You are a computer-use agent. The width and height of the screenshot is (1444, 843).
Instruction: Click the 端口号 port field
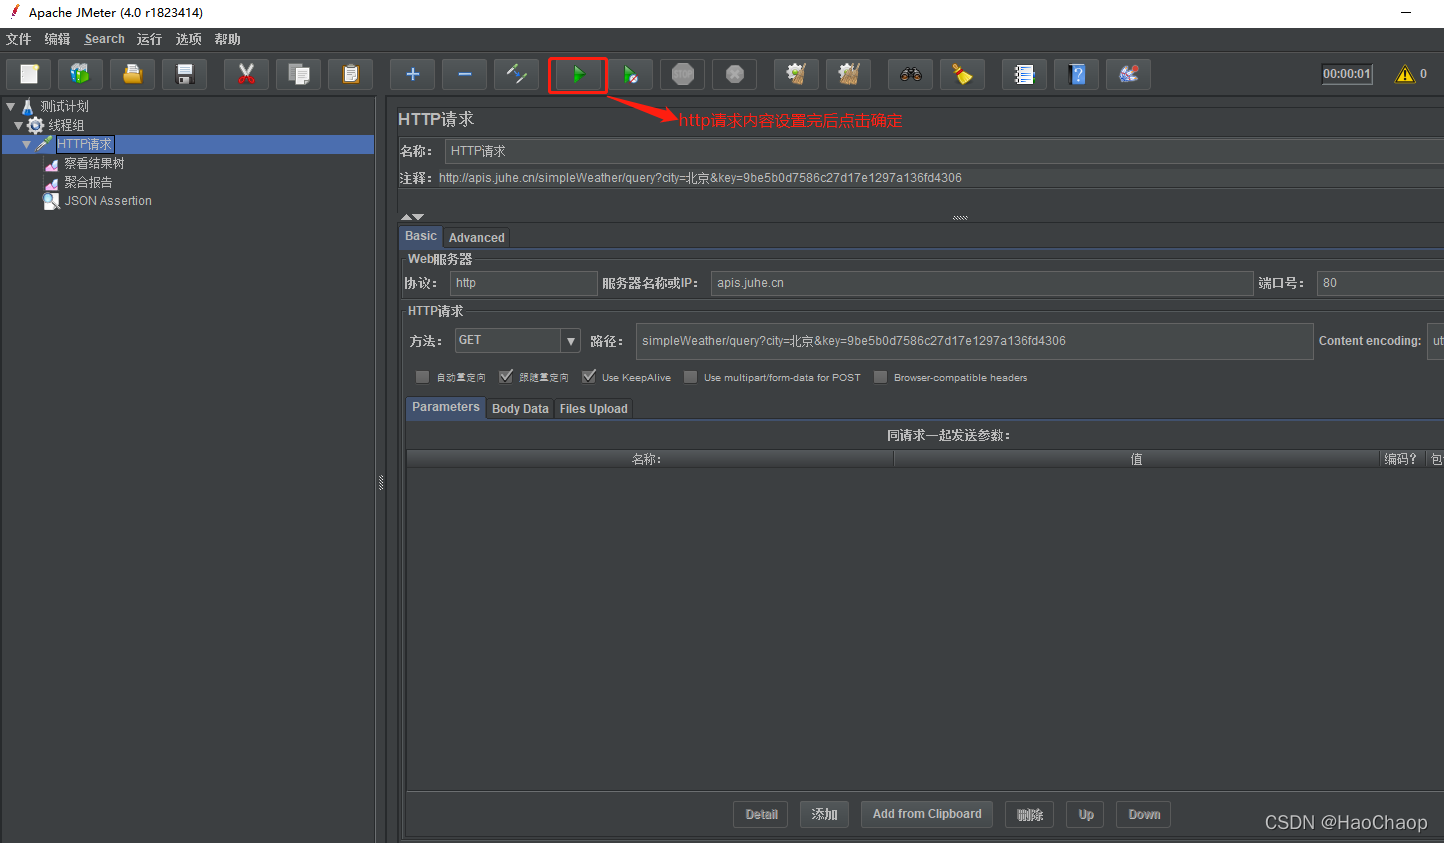coord(1380,283)
